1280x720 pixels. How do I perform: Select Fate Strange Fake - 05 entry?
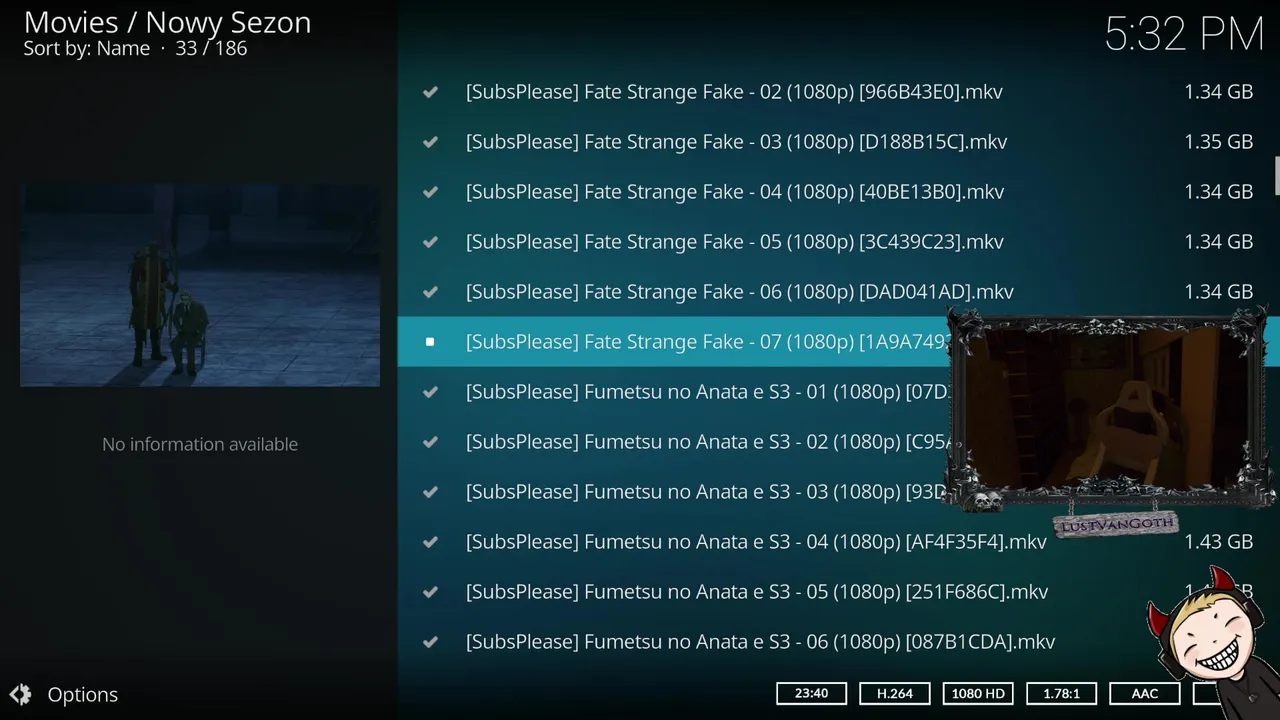734,242
